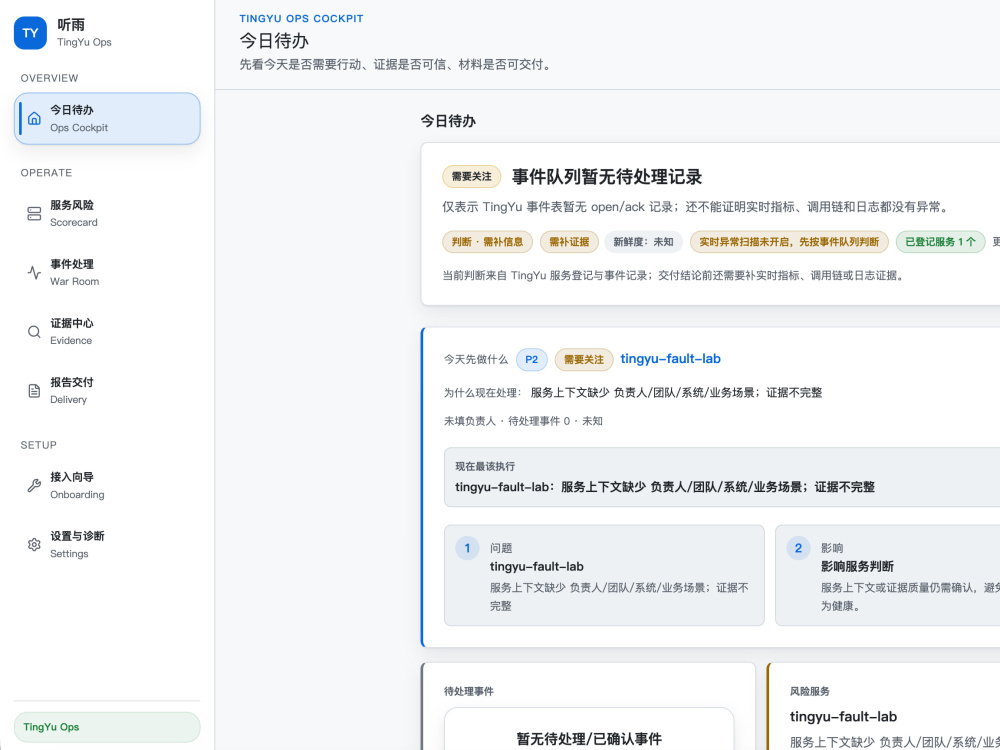Click the 新鲜度：未知 tag
This screenshot has width=1000, height=750.
tap(643, 242)
